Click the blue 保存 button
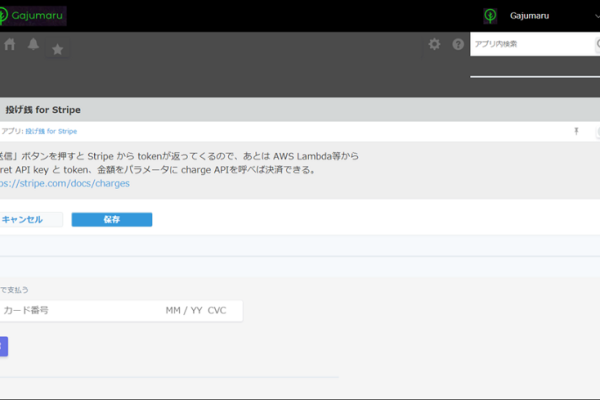 112,219
